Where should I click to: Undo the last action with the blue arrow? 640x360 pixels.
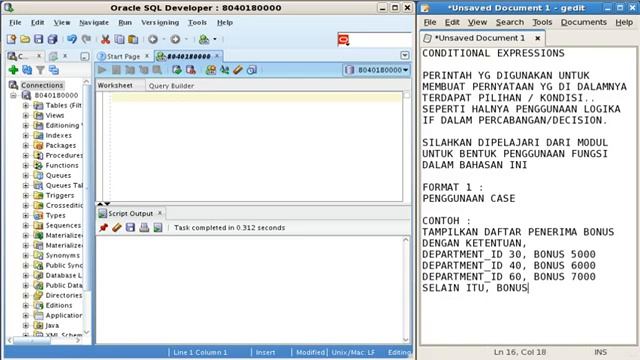click(72, 39)
